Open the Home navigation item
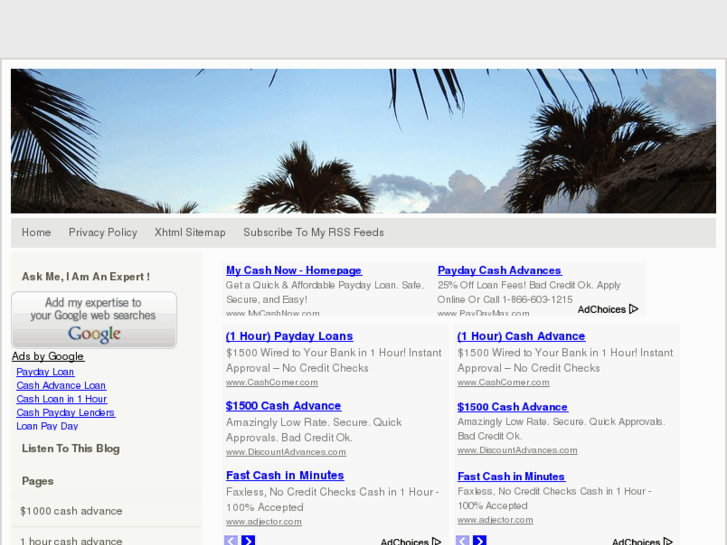This screenshot has height=545, width=727. [x=36, y=232]
